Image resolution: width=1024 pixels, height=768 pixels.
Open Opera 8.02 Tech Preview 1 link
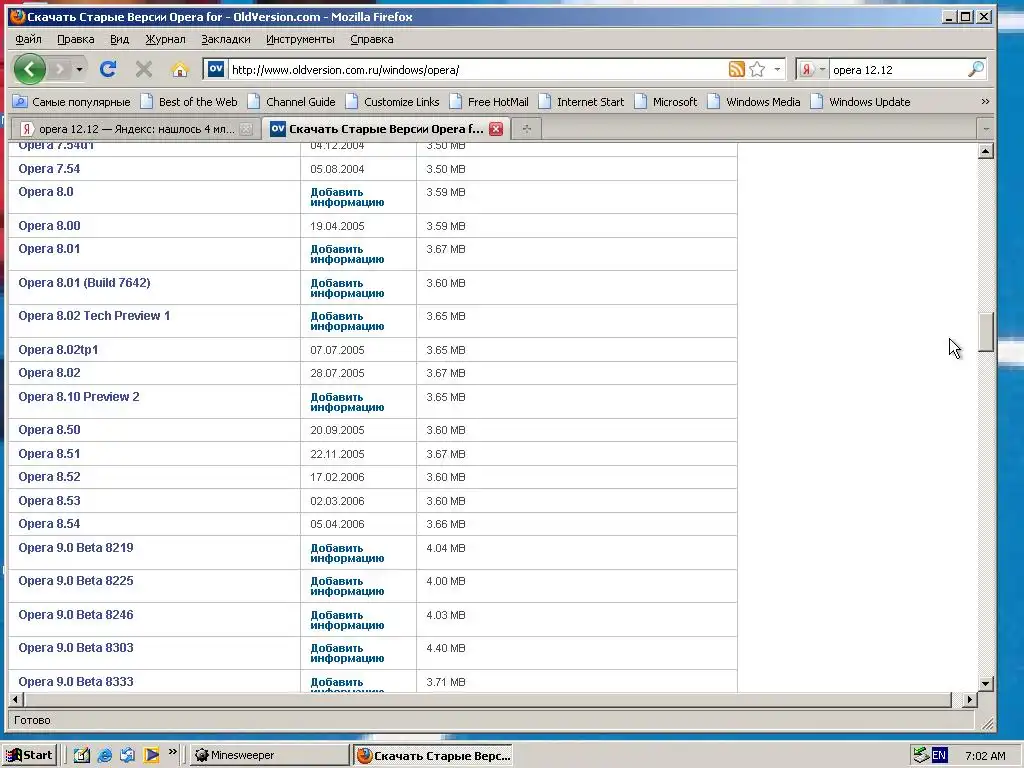click(x=94, y=315)
